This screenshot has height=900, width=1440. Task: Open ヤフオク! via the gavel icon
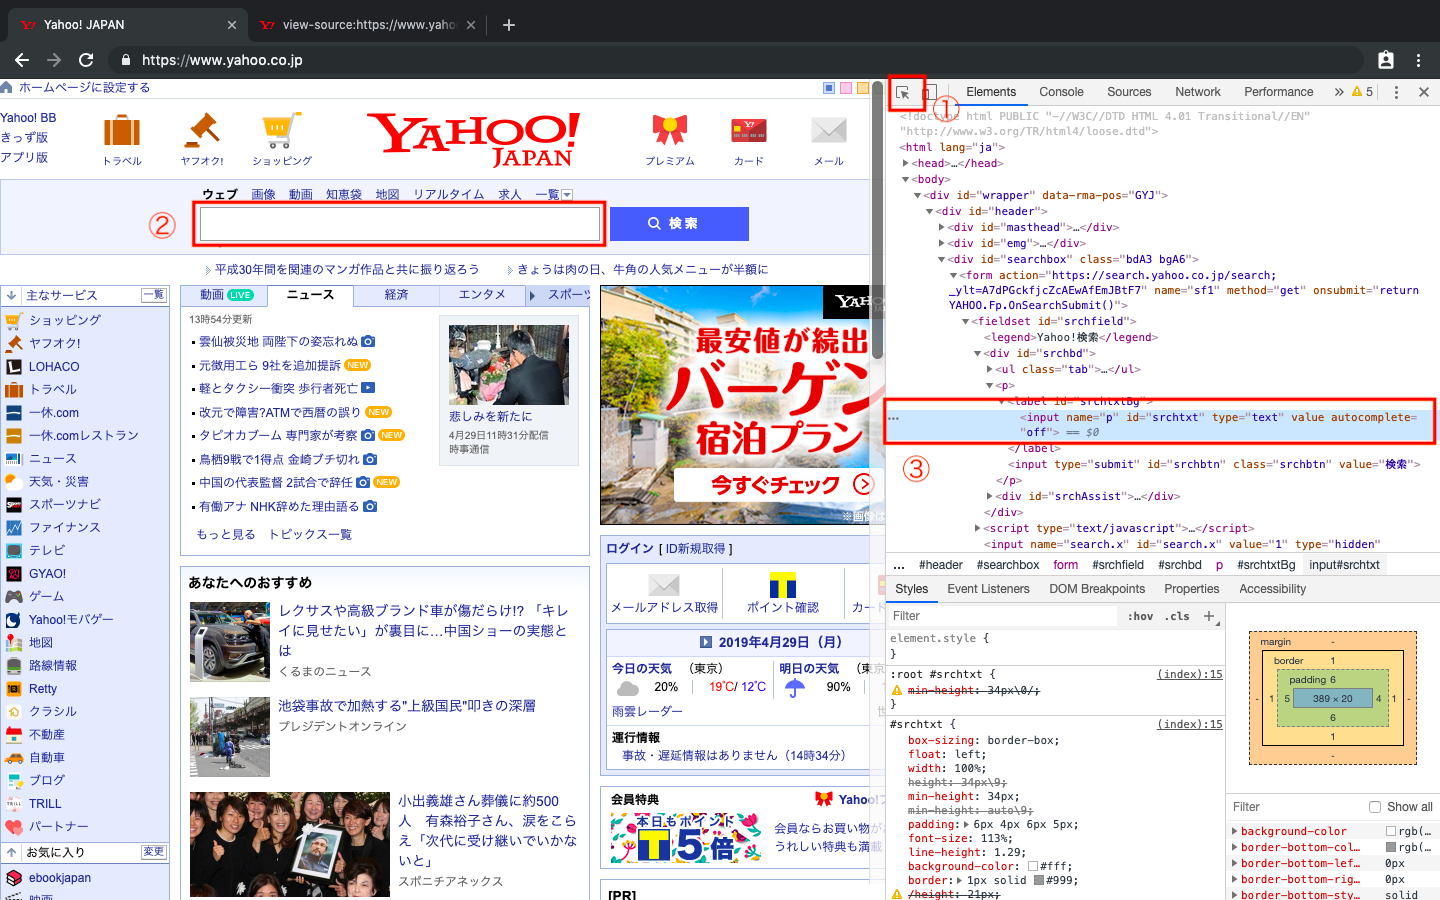click(200, 131)
